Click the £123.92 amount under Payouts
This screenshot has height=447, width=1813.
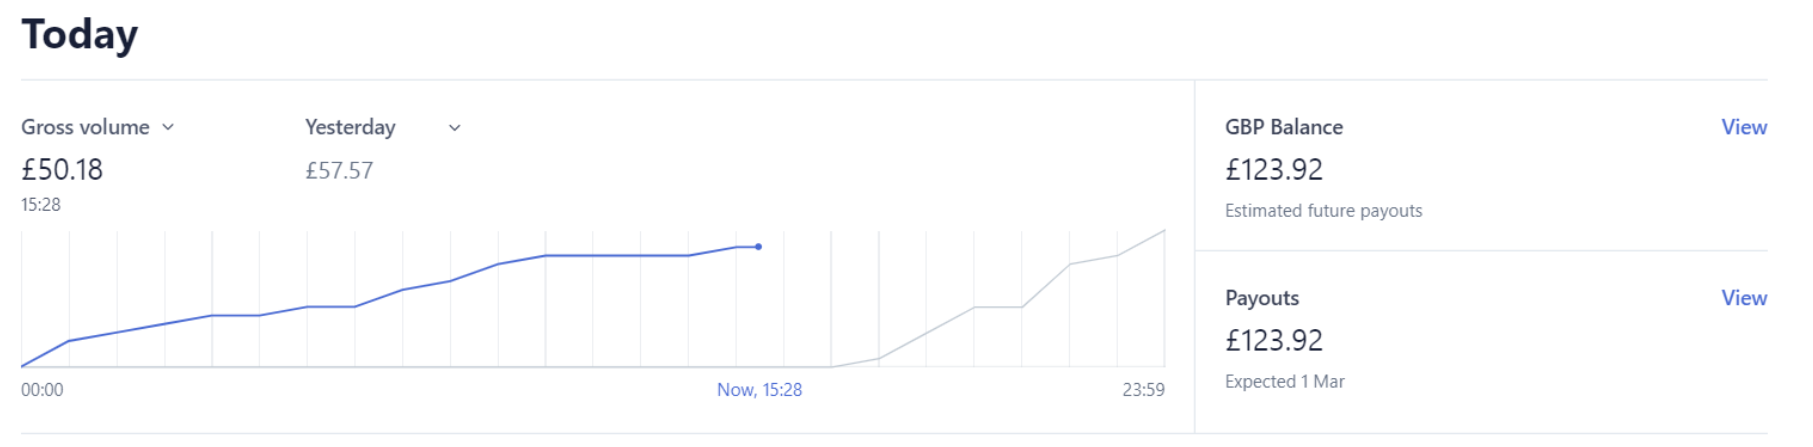point(1274,341)
